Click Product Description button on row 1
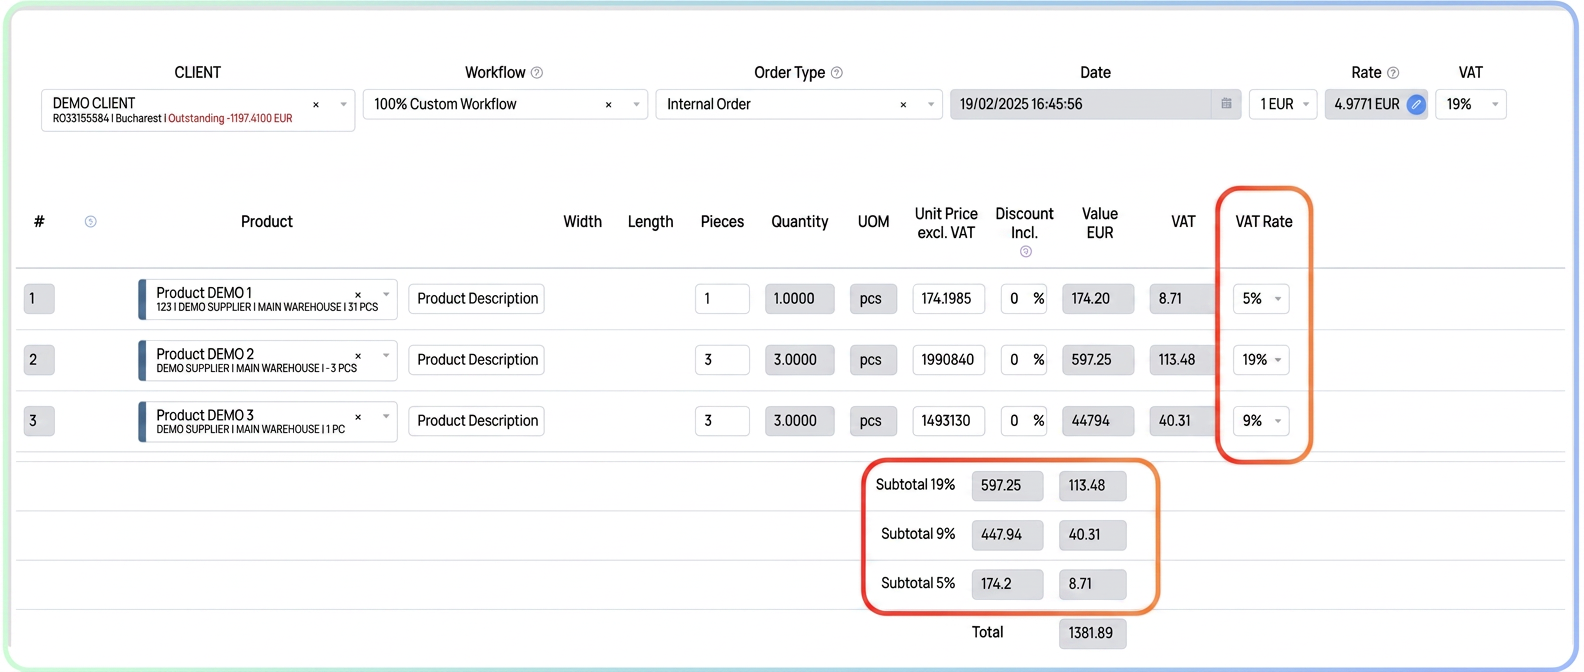Viewport: 1584px width, 672px height. coord(477,299)
